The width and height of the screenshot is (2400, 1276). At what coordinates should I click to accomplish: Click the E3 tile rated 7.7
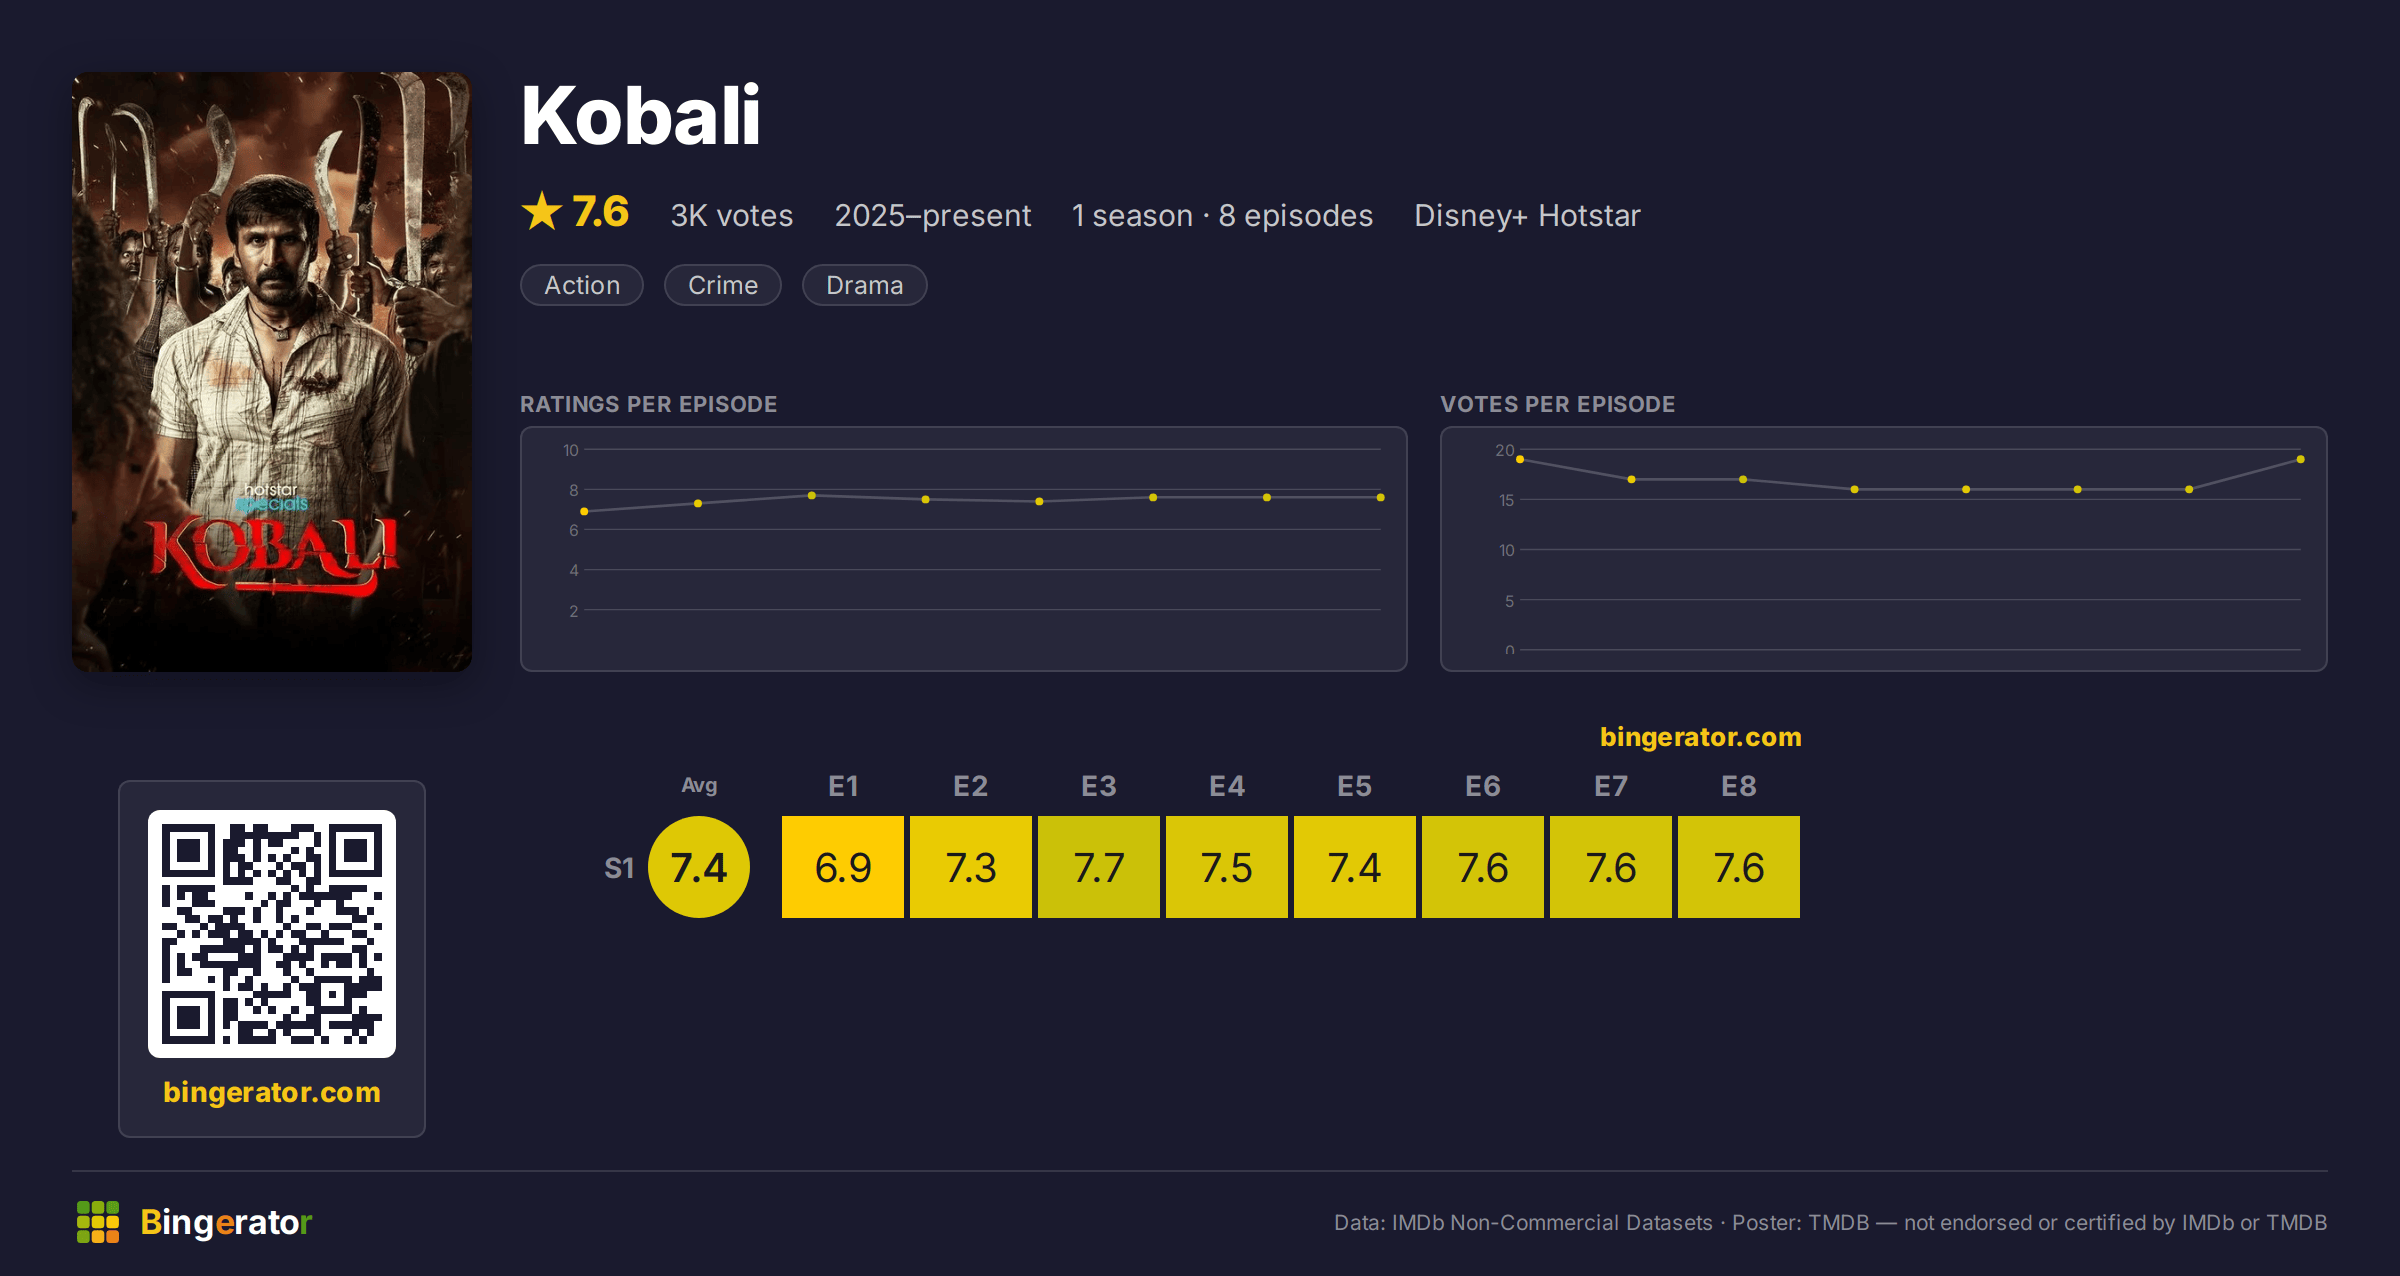(1099, 867)
